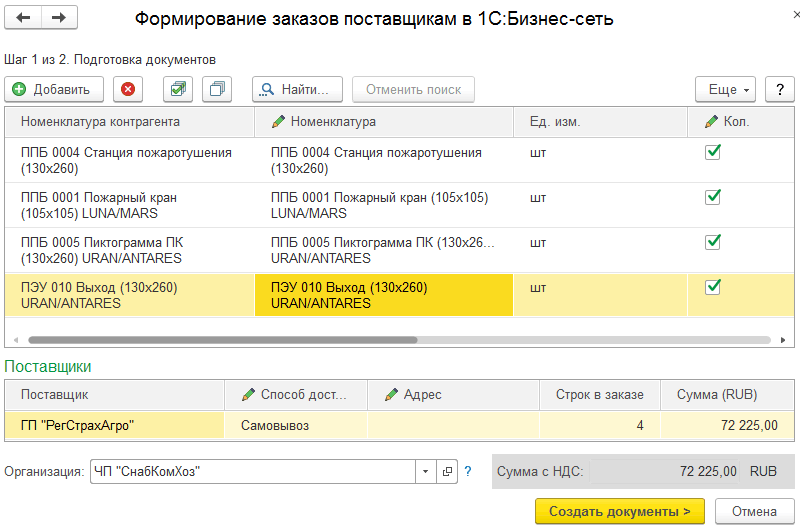Click the Номенклатура контрагента column header
Viewport: 800px width, 531px height.
click(x=130, y=122)
